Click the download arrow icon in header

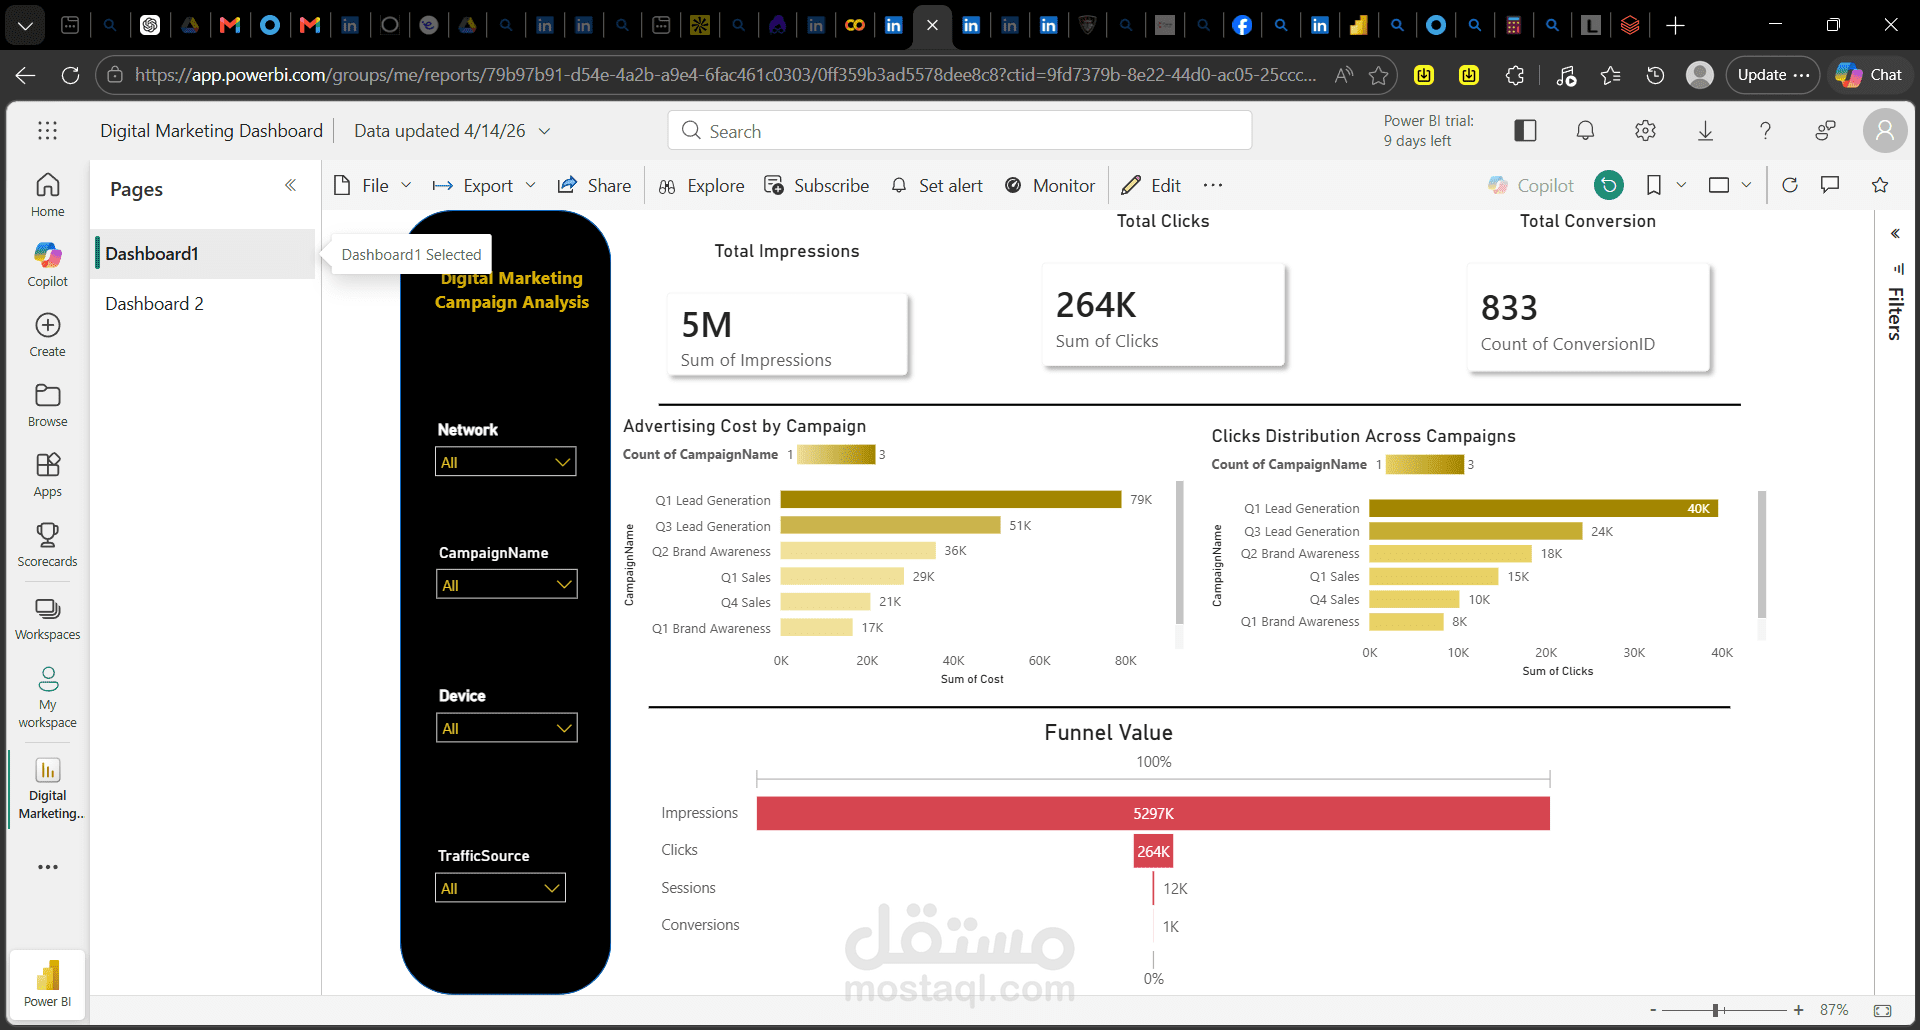click(x=1705, y=130)
